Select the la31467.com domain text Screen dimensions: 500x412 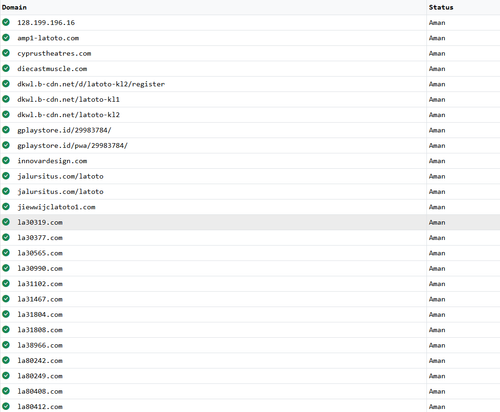[40, 299]
